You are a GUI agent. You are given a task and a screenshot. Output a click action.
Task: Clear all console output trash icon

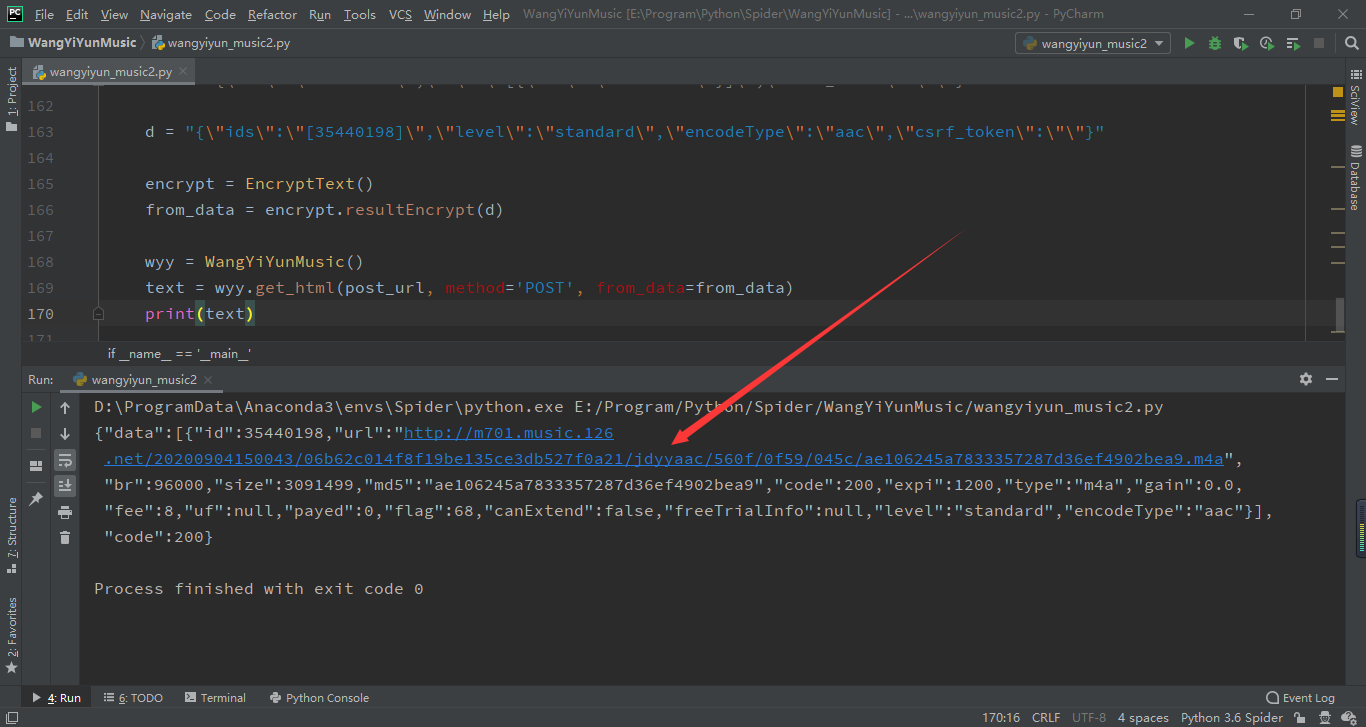point(65,537)
